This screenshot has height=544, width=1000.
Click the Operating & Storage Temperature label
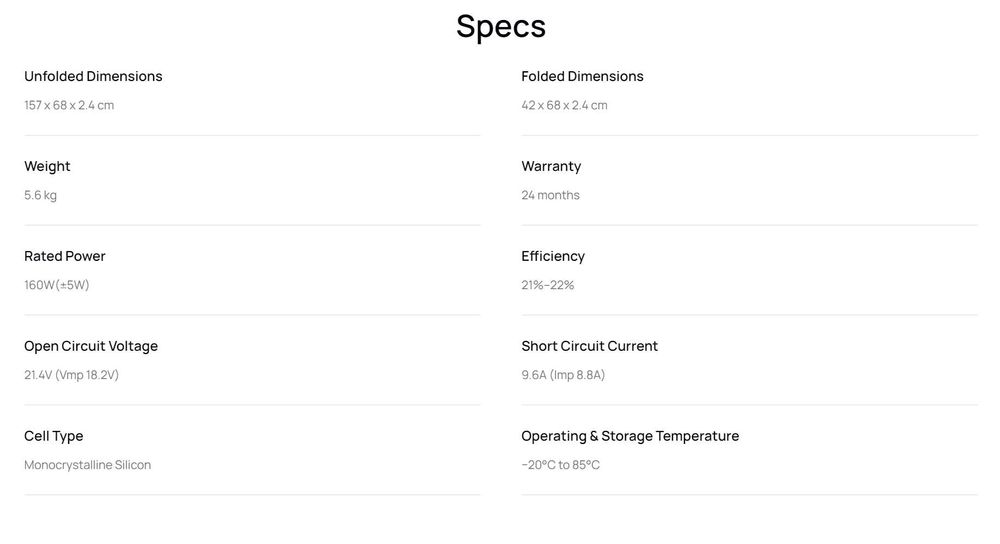(x=630, y=436)
